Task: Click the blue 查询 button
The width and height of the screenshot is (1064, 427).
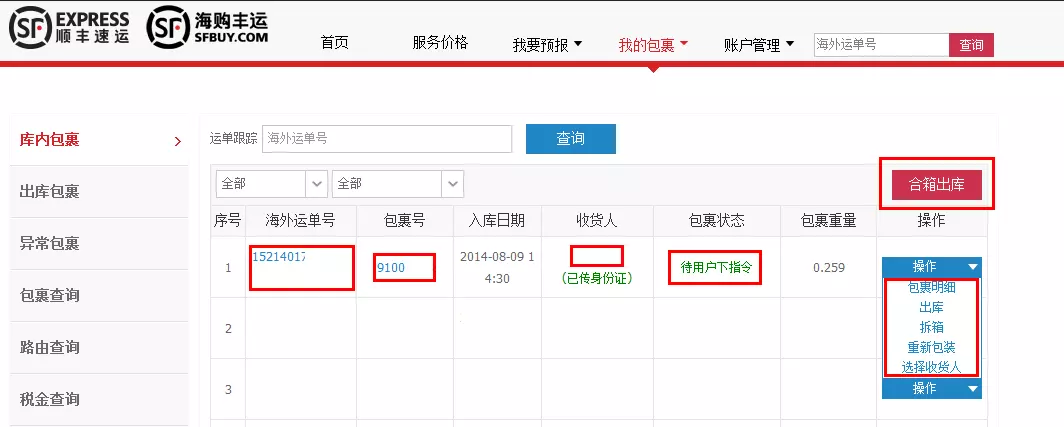Action: (x=571, y=138)
